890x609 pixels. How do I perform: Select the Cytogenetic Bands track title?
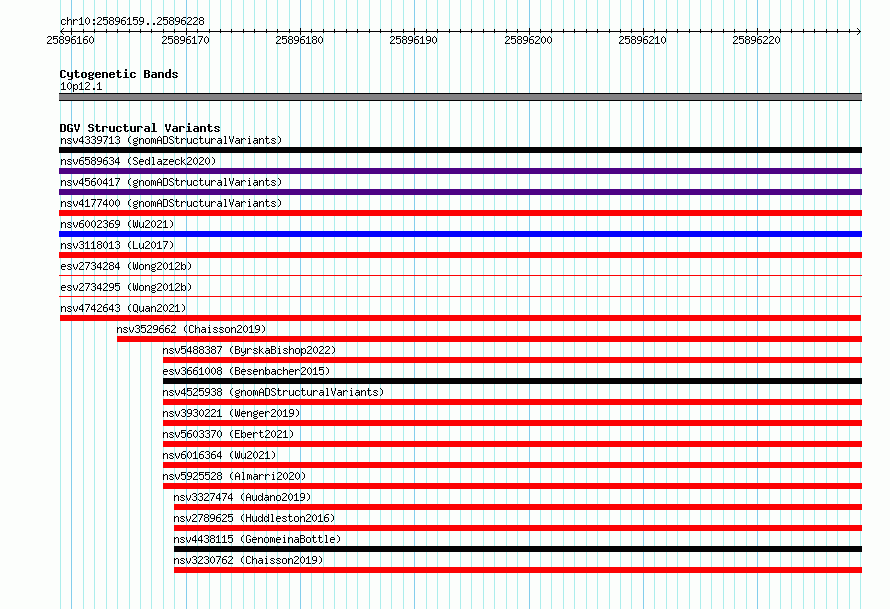coord(119,74)
